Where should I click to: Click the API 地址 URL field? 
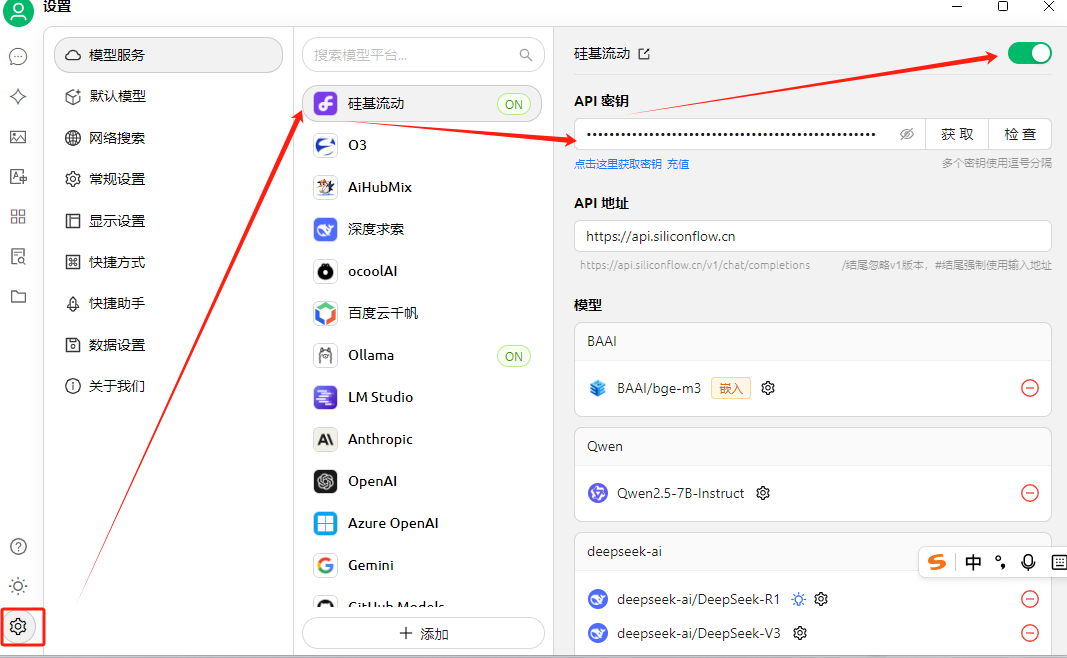pyautogui.click(x=812, y=236)
